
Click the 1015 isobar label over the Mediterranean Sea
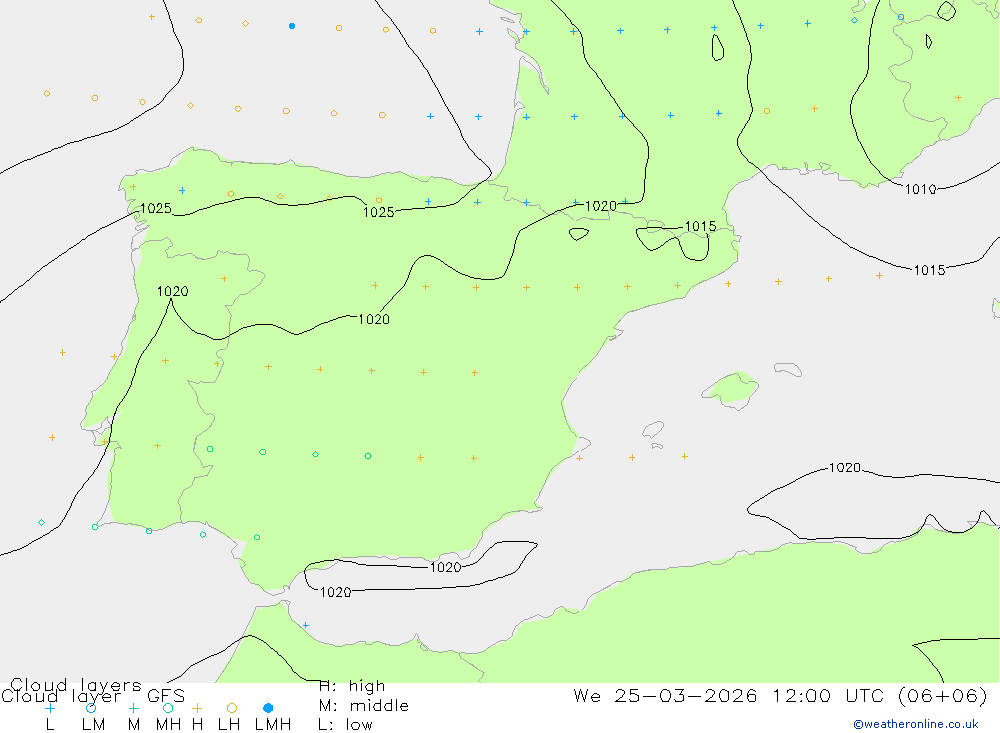pyautogui.click(x=929, y=270)
